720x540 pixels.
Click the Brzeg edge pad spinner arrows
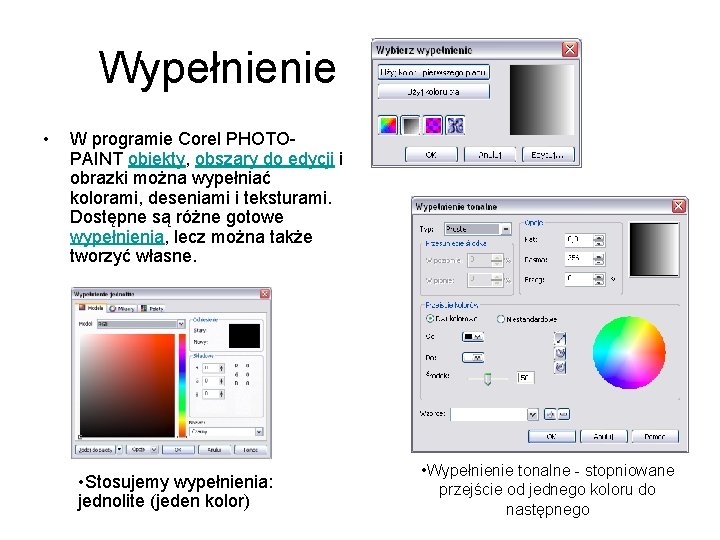tap(599, 279)
